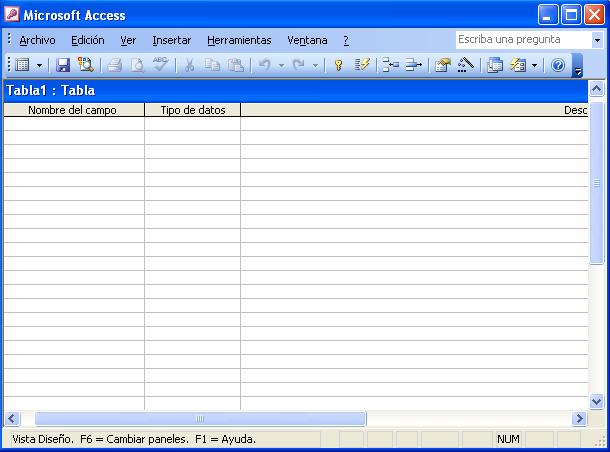Click the New Object icon
The width and height of the screenshot is (610, 452).
(x=518, y=65)
